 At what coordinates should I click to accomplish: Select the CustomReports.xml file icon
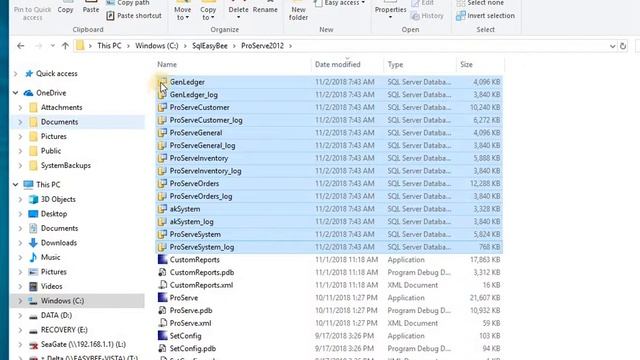click(x=162, y=285)
